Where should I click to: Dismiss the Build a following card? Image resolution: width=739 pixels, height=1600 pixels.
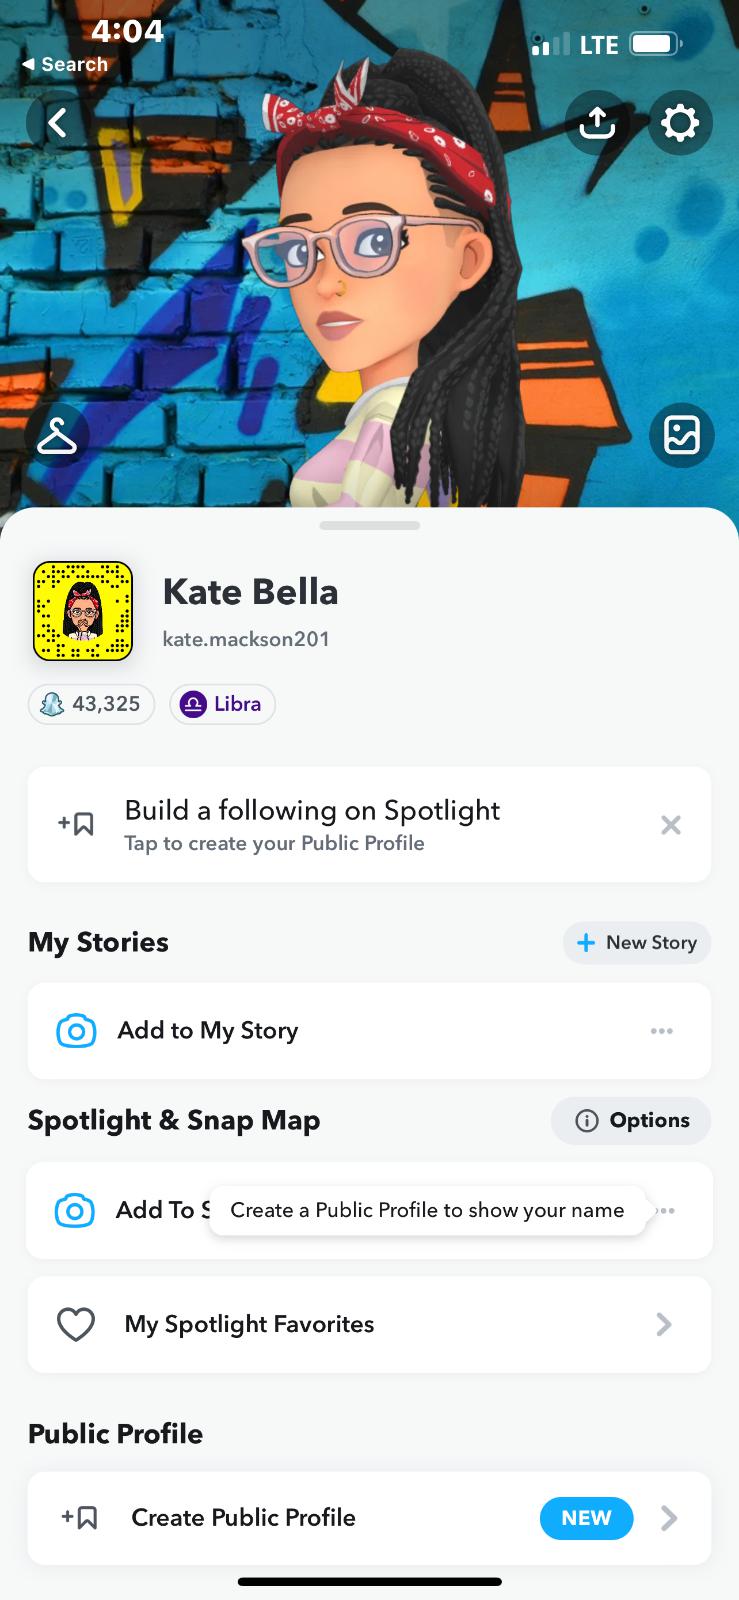pos(671,825)
